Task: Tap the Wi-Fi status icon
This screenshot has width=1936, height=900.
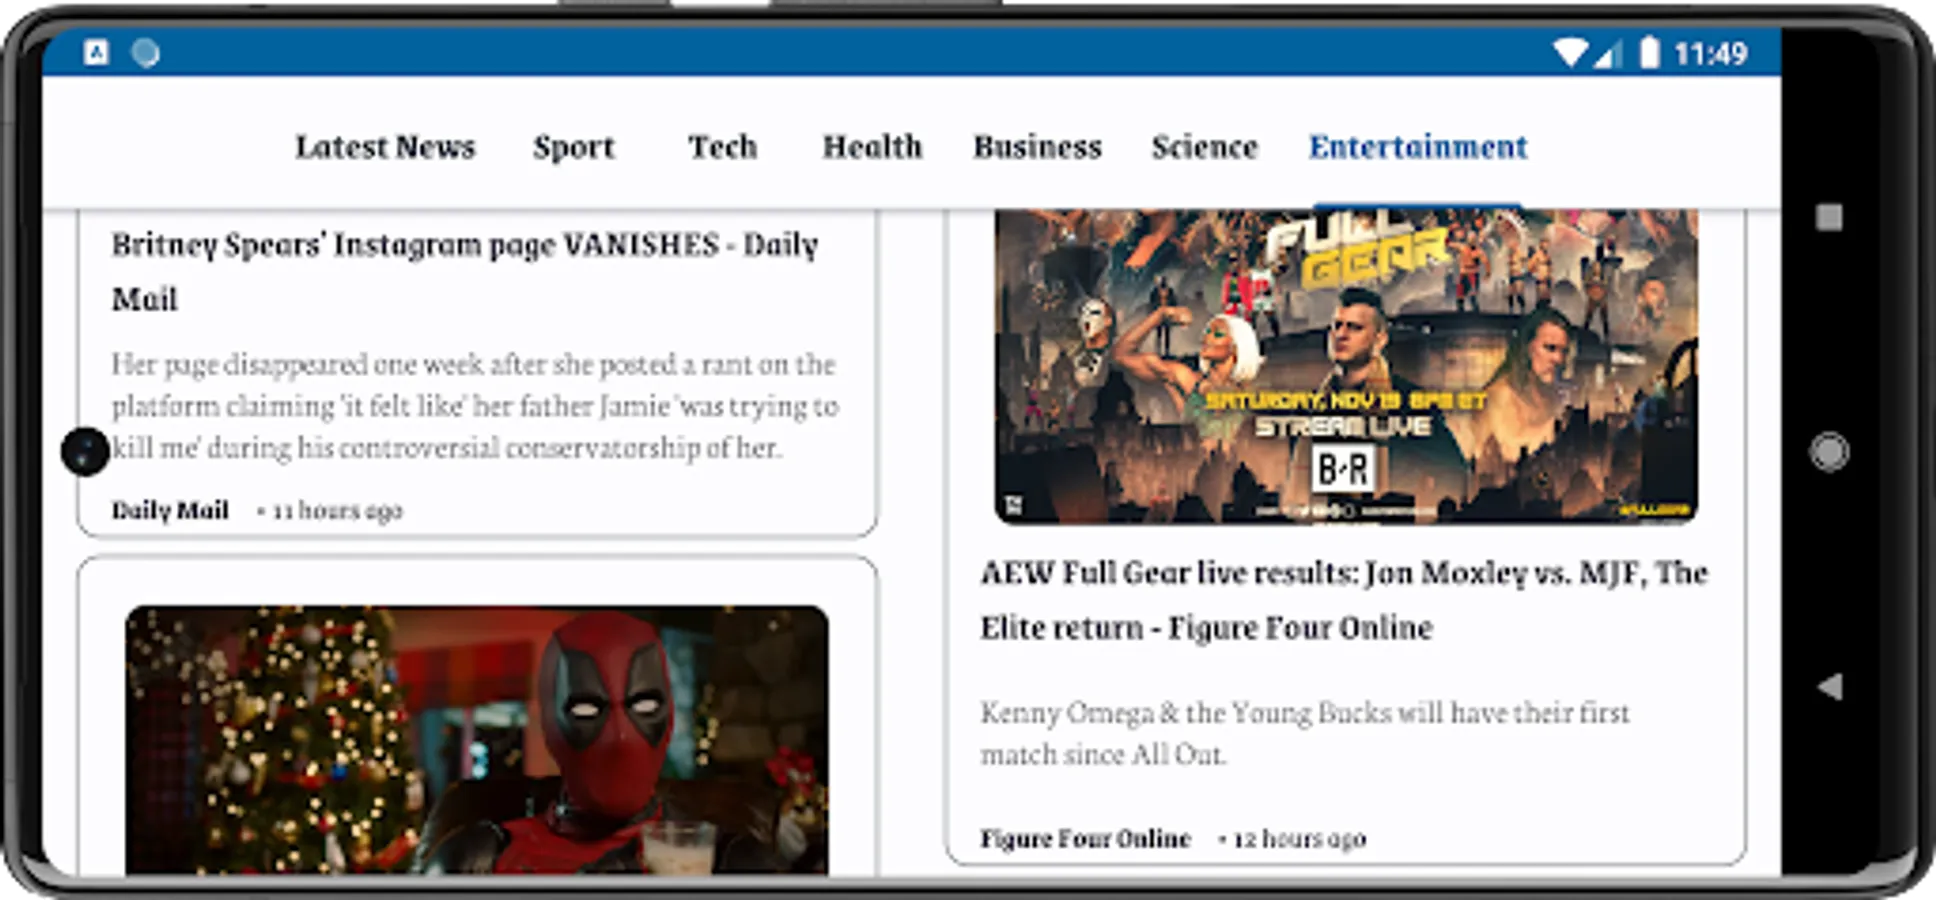Action: click(x=1569, y=53)
